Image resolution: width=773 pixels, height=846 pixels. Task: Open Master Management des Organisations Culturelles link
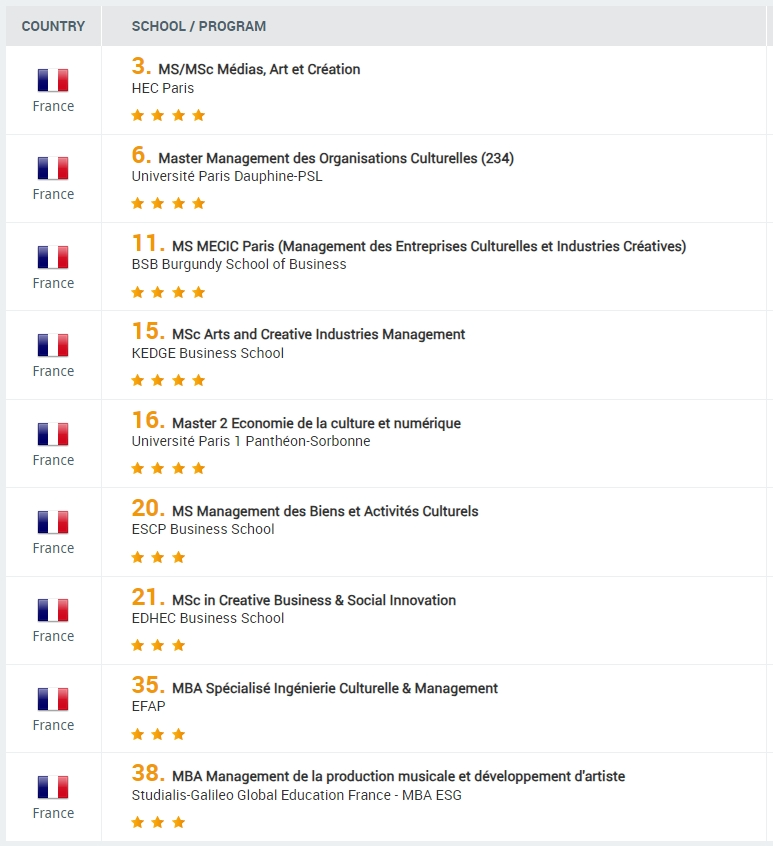pyautogui.click(x=336, y=158)
